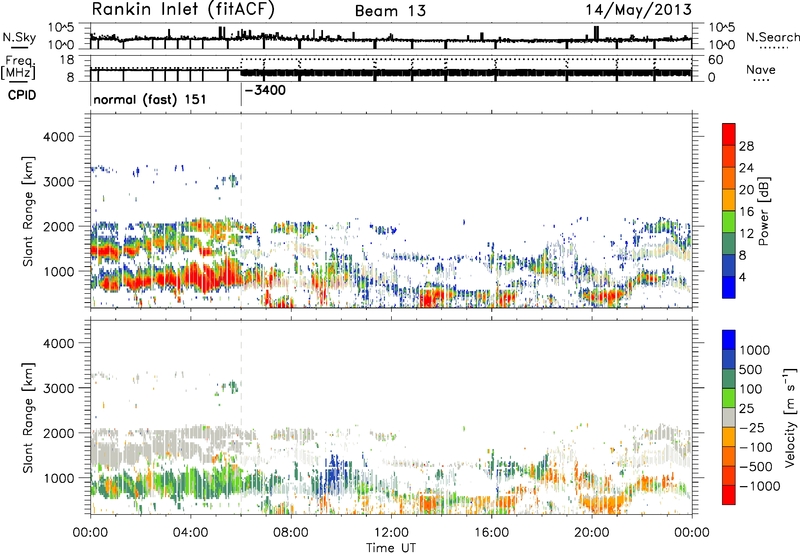Click the '18' tick on the frequency axis
This screenshot has height=554, width=800.
[x=67, y=59]
